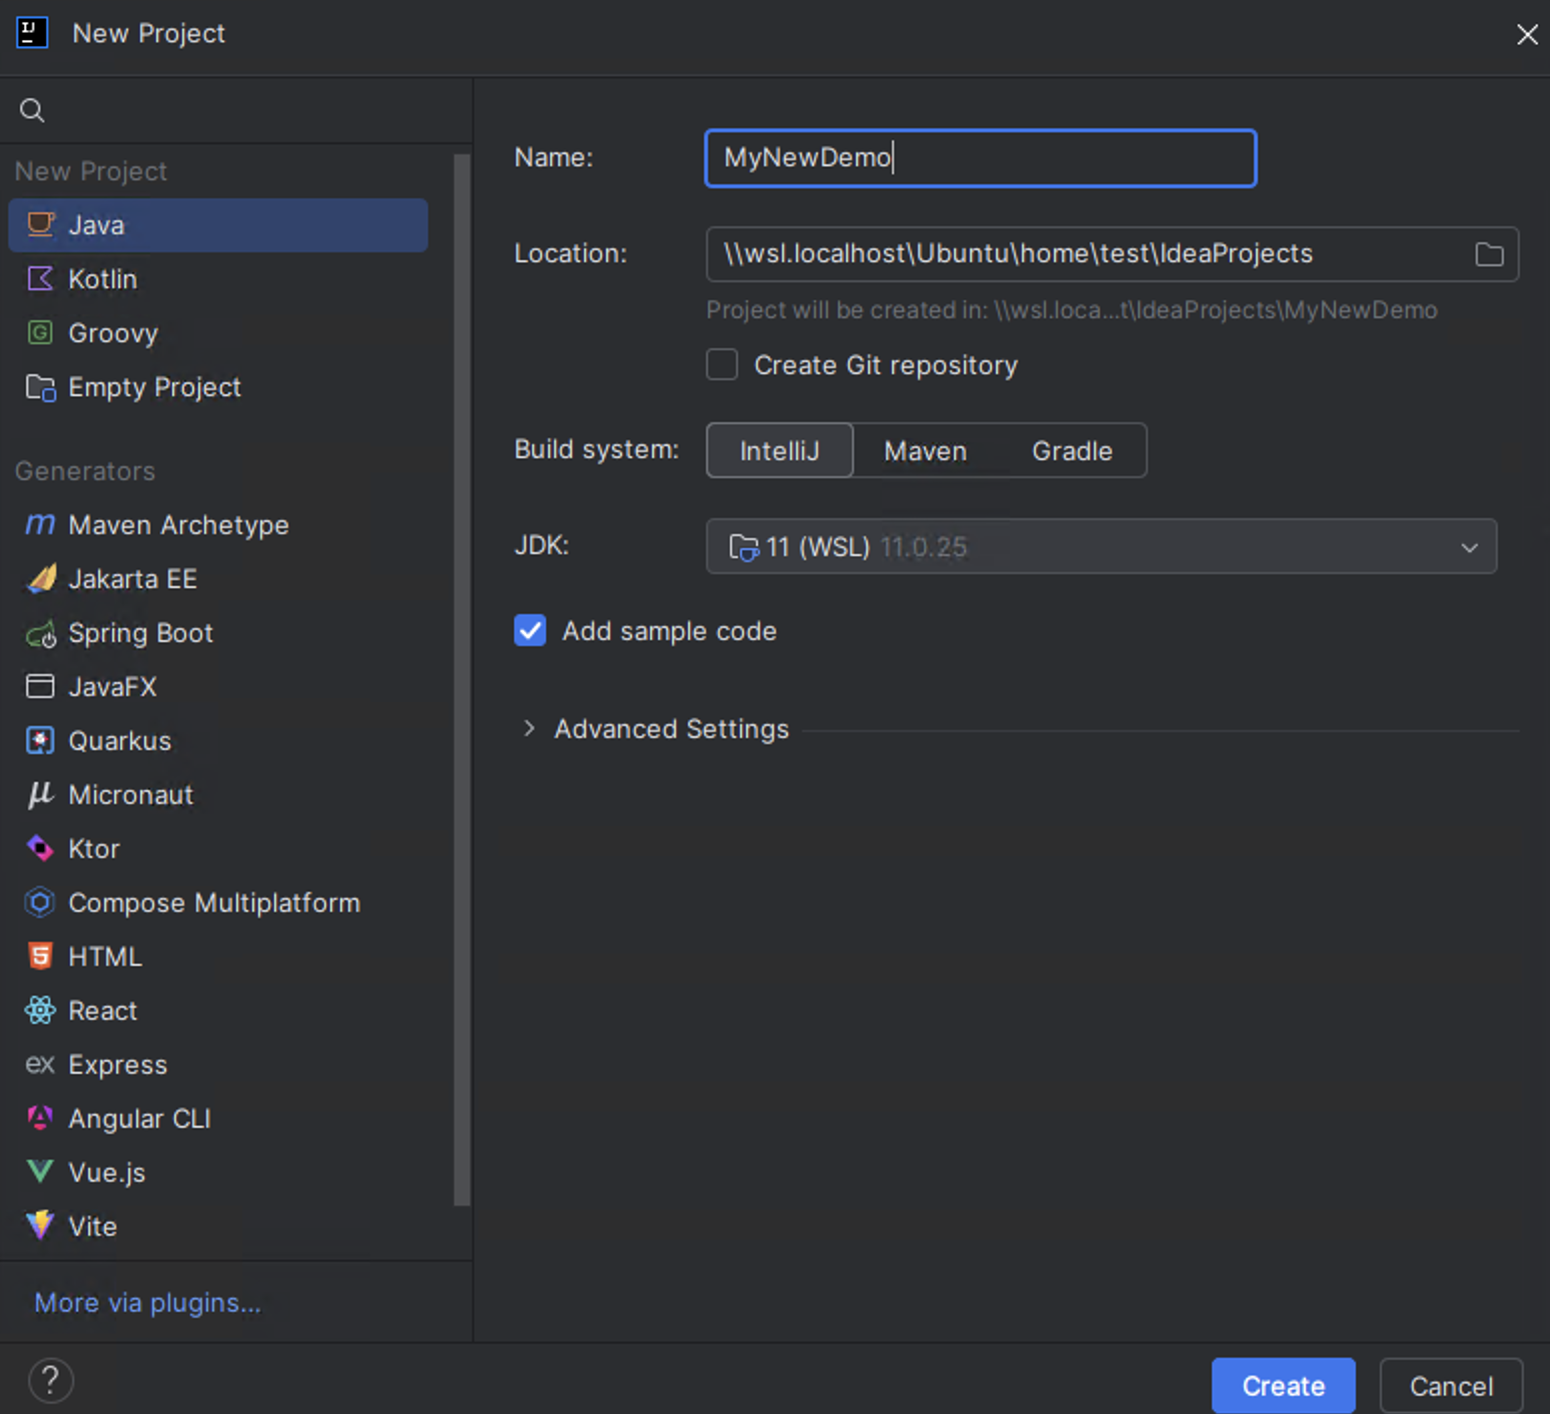Switch build system to Maven
The image size is (1550, 1414).
(x=924, y=450)
